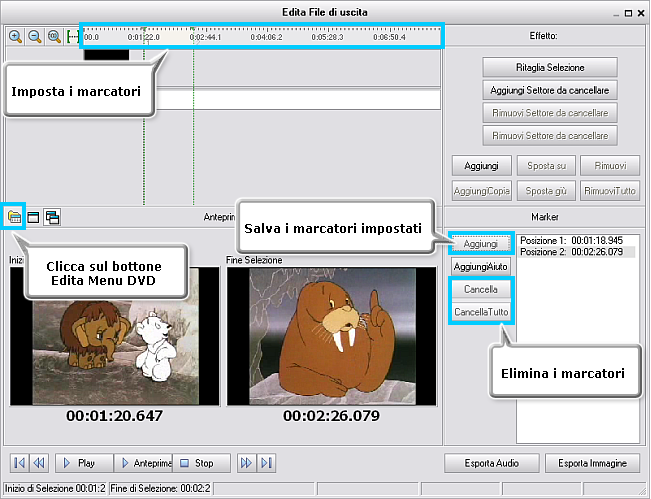Click Aggiungi Settore da cancellare

click(550, 90)
